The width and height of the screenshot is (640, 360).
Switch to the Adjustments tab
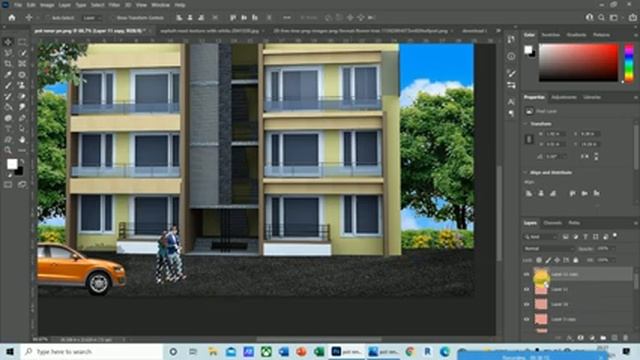[564, 98]
